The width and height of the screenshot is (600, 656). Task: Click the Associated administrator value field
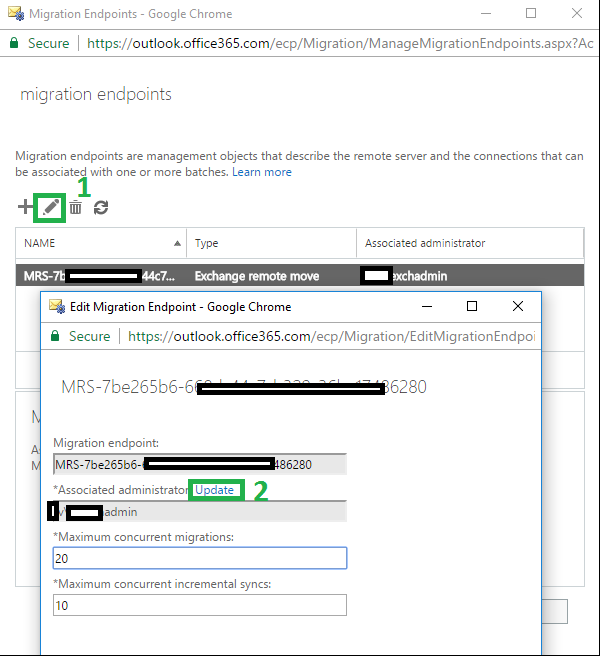click(200, 511)
